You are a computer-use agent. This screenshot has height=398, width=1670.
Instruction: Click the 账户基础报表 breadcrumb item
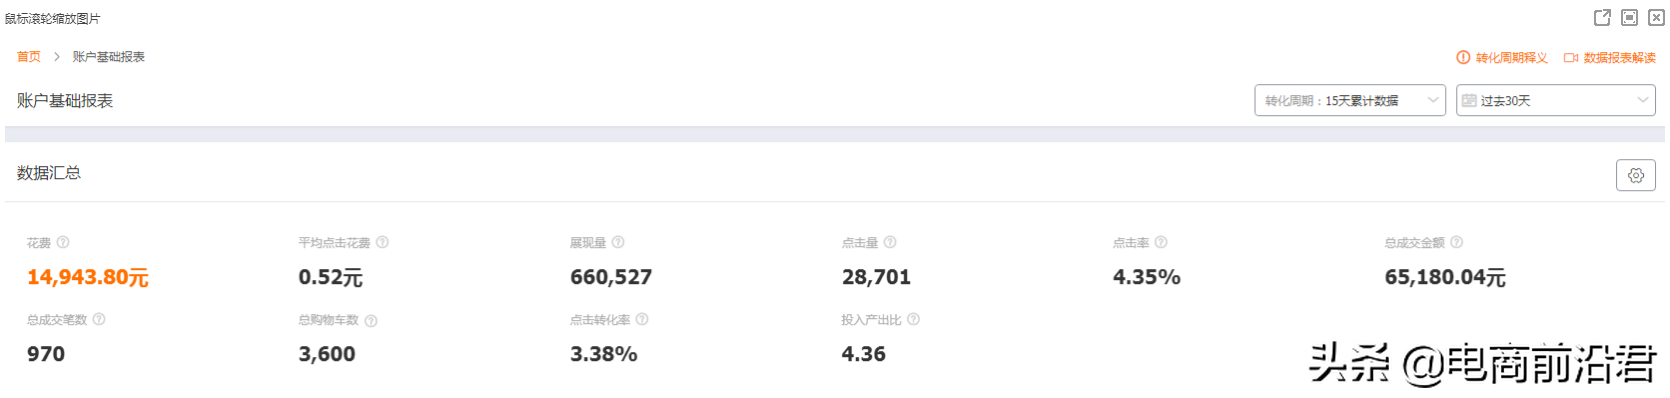pos(108,57)
